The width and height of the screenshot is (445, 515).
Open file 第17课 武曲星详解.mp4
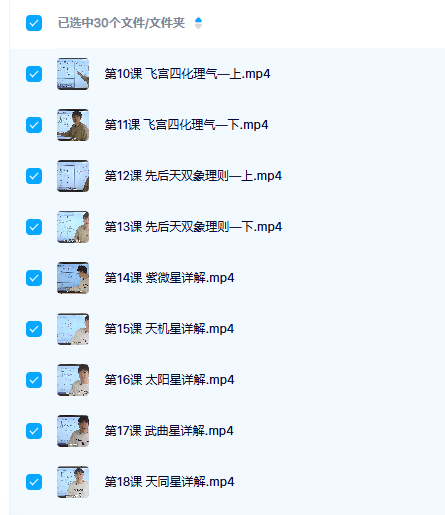click(169, 431)
